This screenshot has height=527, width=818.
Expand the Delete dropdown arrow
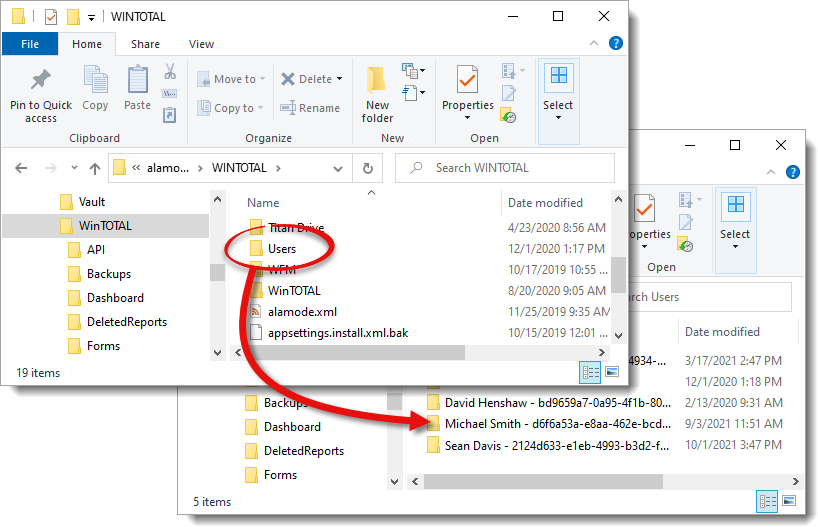pyautogui.click(x=340, y=79)
